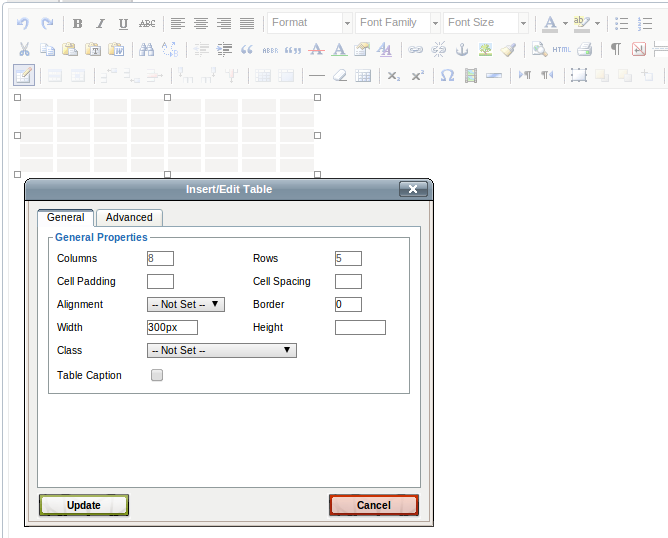Click the Width input field

coord(172,328)
